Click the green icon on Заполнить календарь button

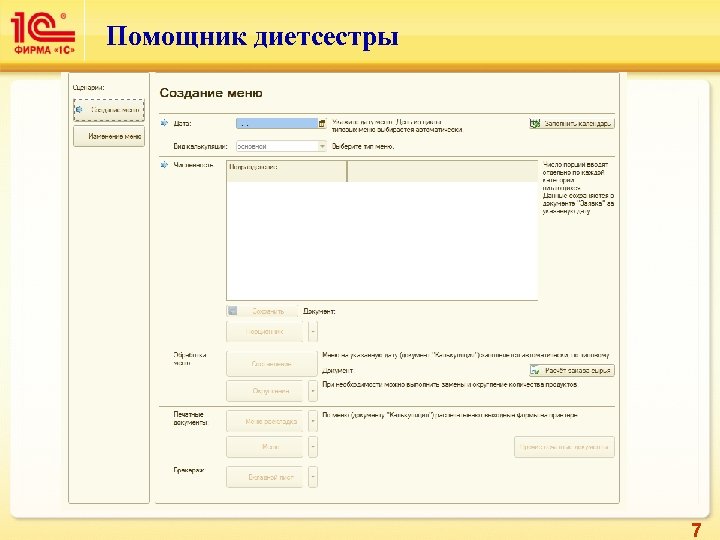tap(535, 123)
